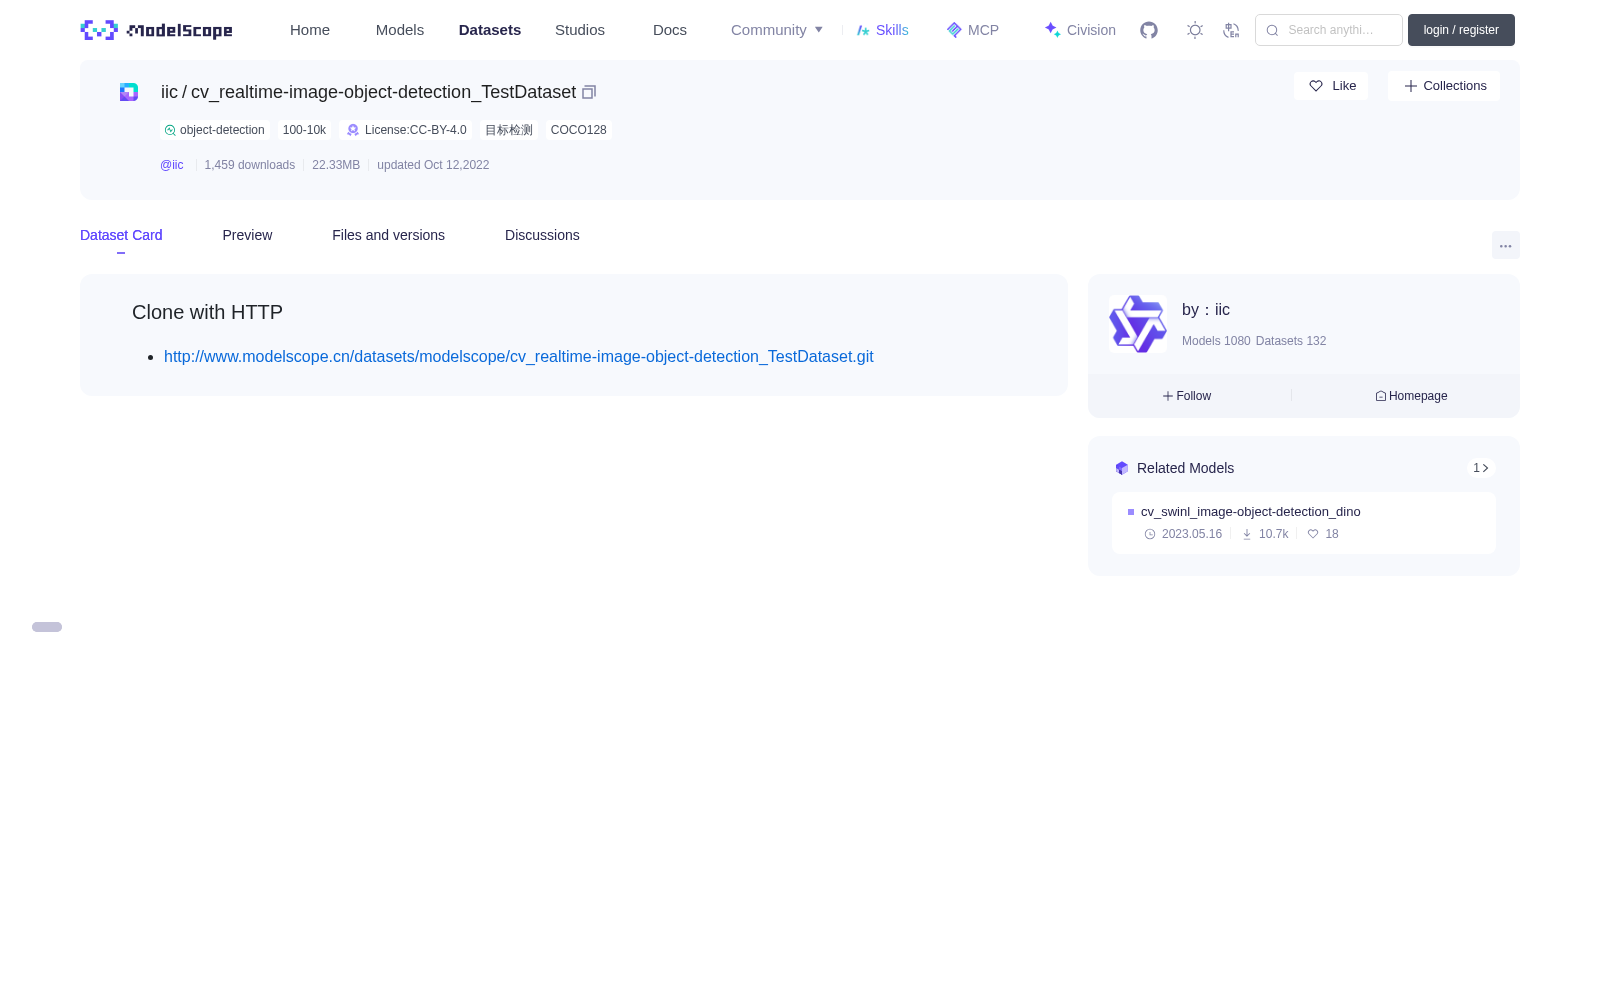The width and height of the screenshot is (1600, 1000).
Task: Expand Related Models list via 1 chevron
Action: [x=1481, y=468]
